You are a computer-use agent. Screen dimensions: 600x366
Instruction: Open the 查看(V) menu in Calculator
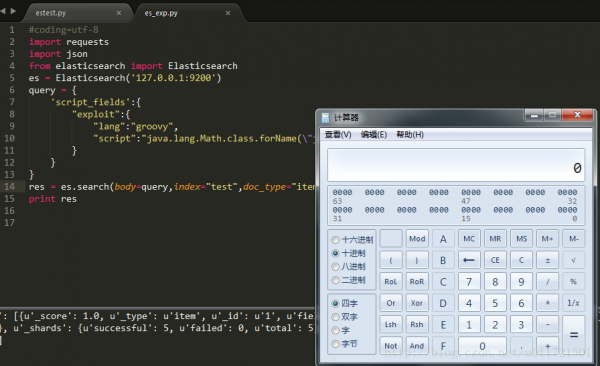pos(338,135)
